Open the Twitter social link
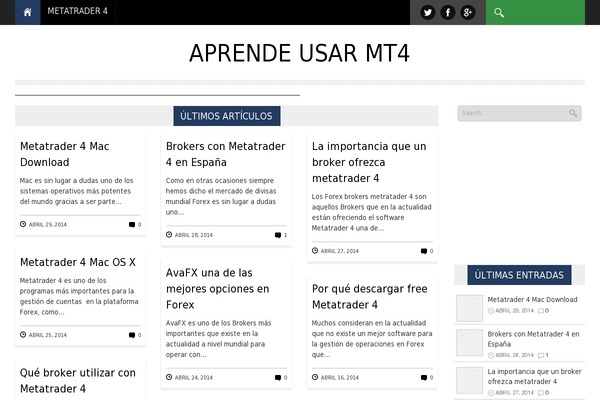This screenshot has width=600, height=400. pos(427,13)
